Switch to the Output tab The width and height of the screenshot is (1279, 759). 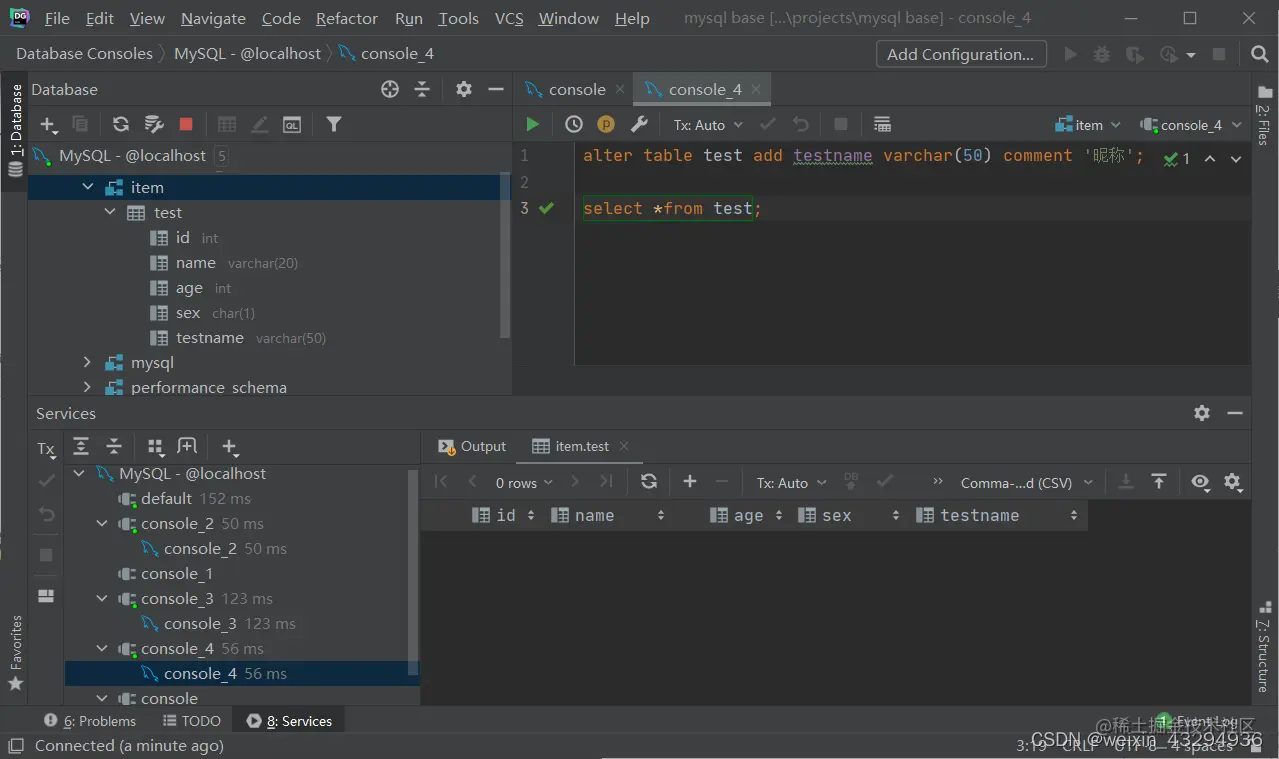[x=473, y=446]
